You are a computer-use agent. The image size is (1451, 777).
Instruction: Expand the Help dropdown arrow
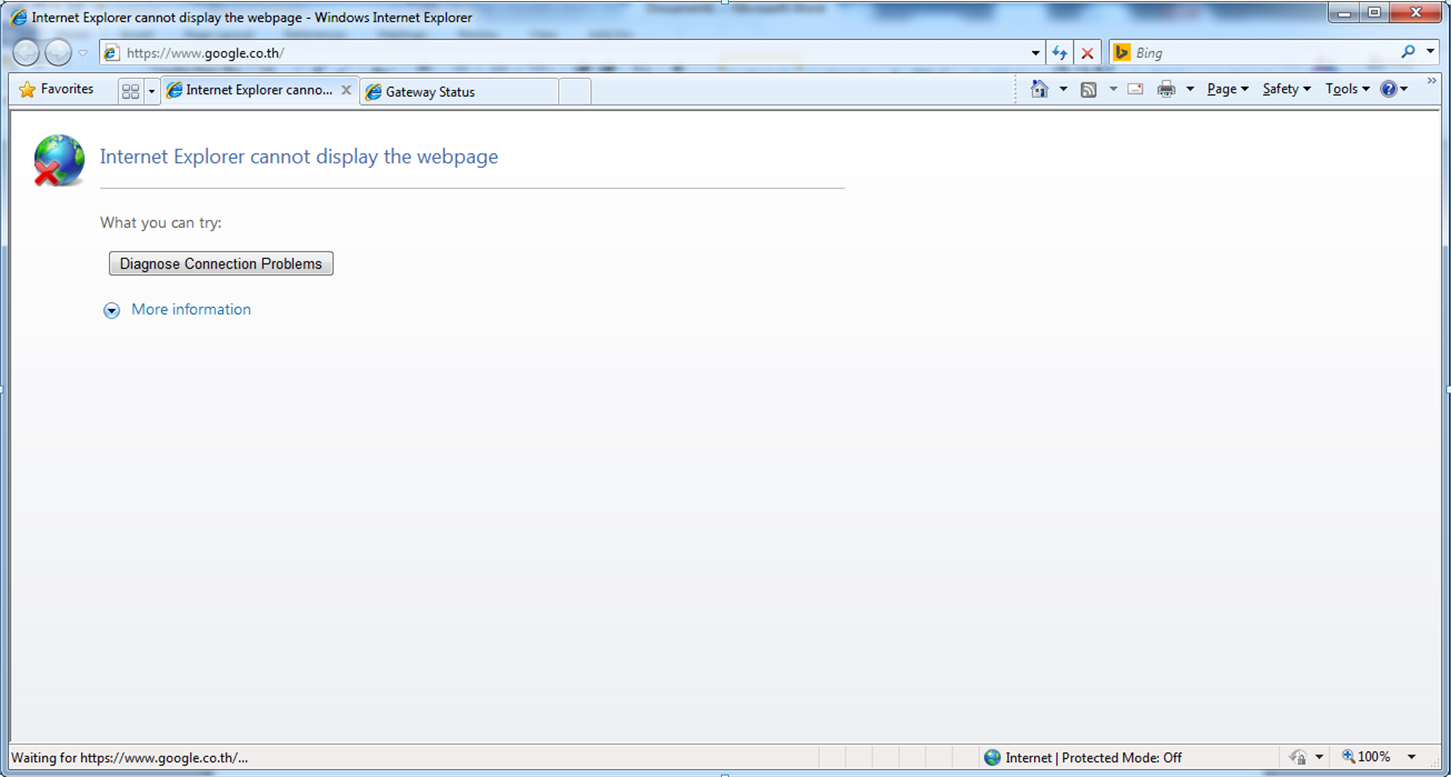coord(1404,89)
